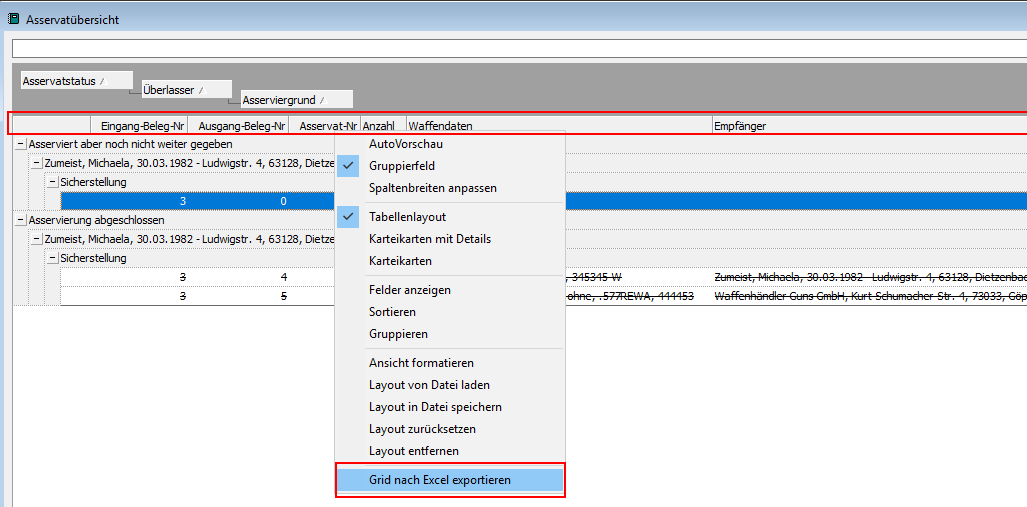Choose 'Grid nach Excel exportieren'
1027x507 pixels.
point(440,480)
